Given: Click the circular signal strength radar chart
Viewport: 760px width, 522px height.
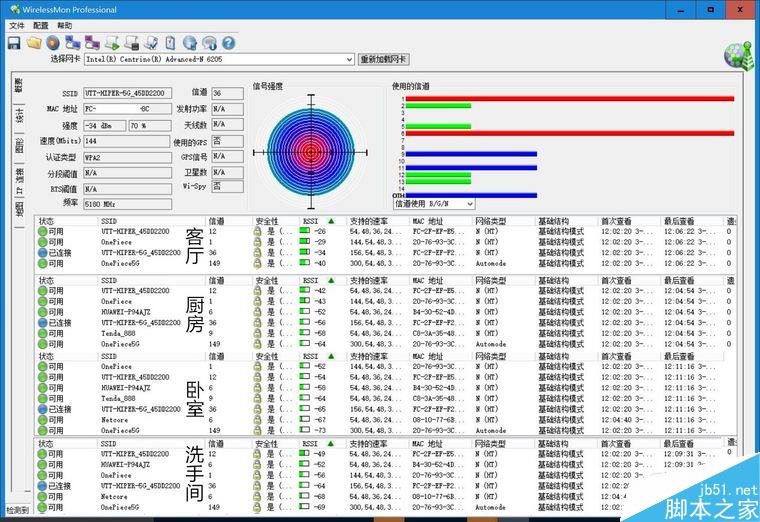Looking at the screenshot, I should [311, 152].
